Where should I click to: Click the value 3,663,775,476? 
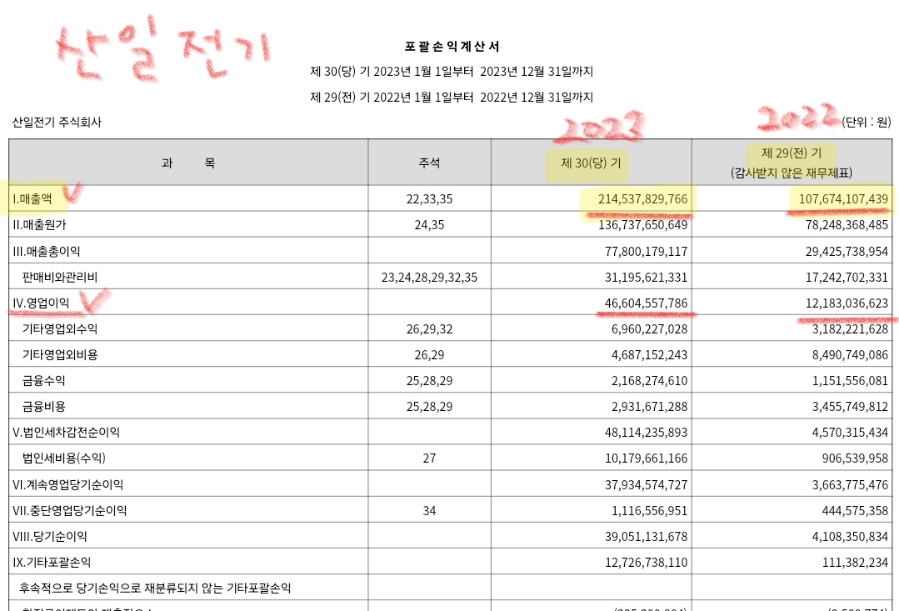[x=850, y=485]
